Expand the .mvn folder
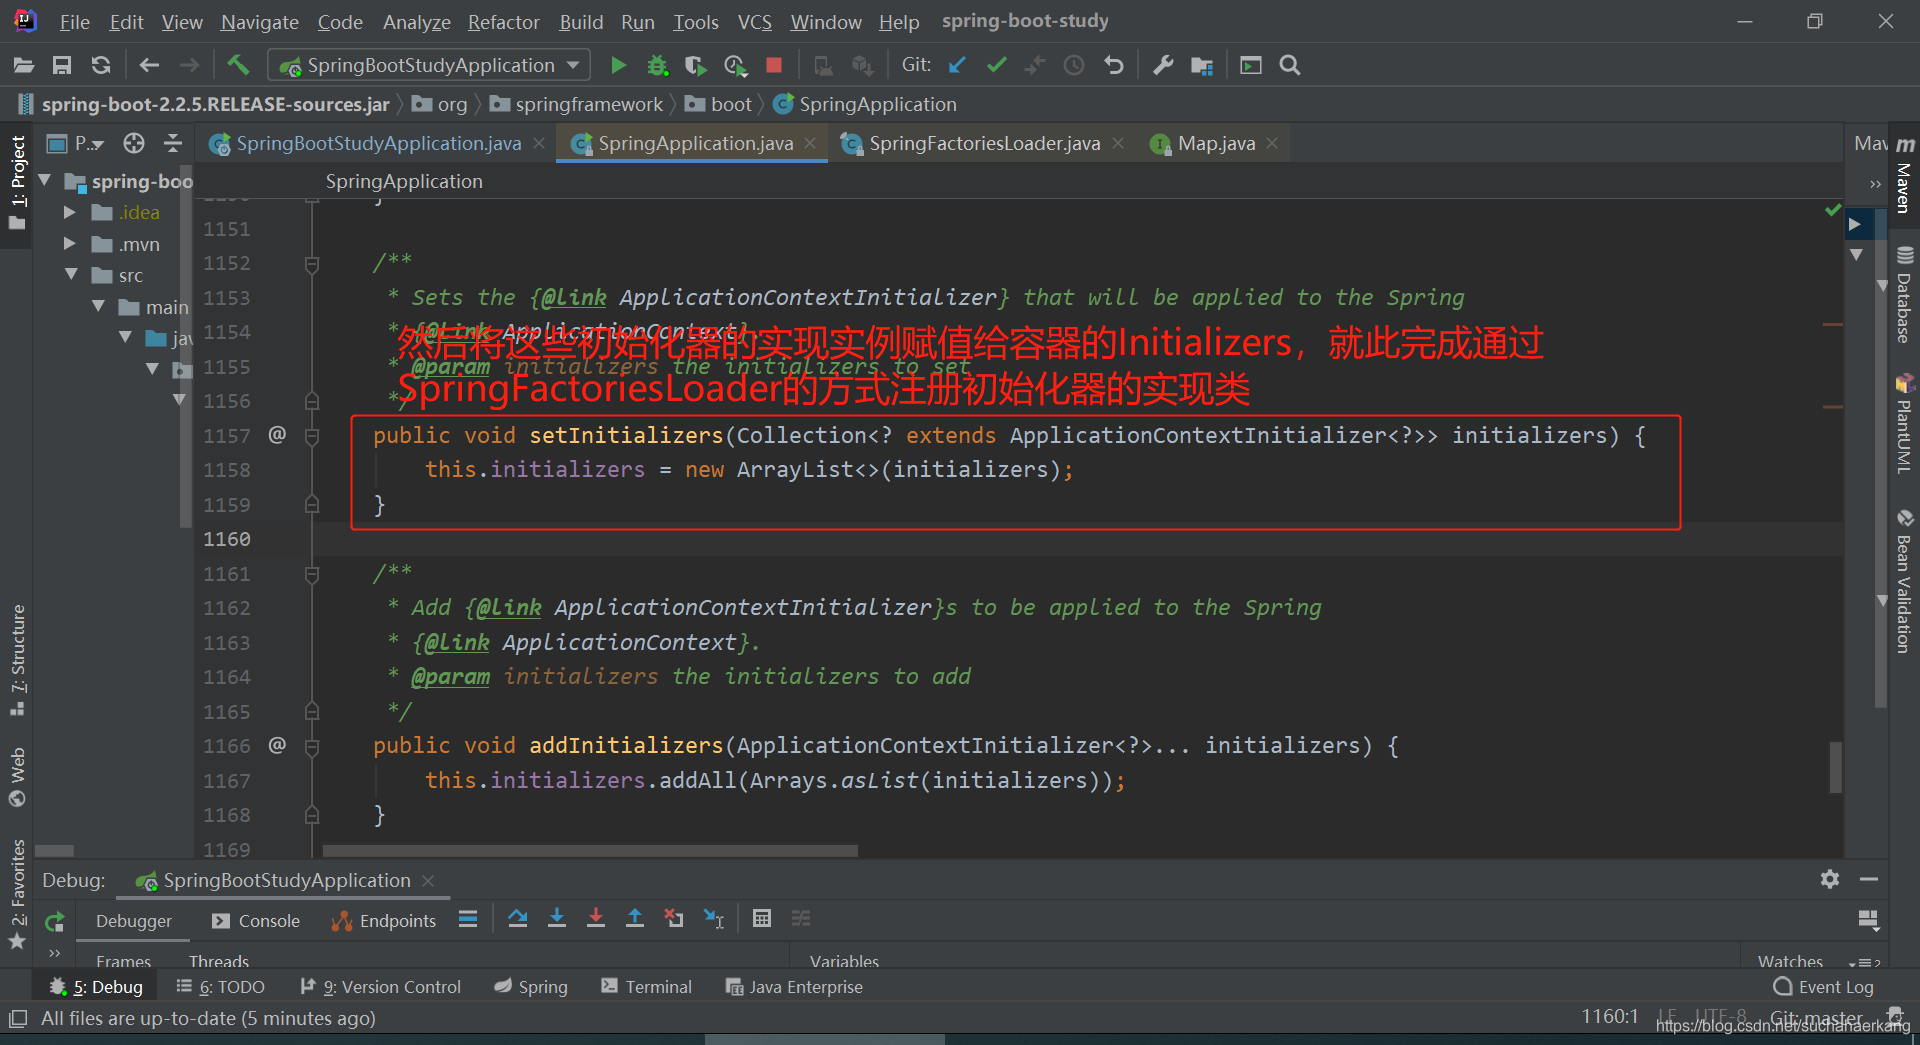The image size is (1920, 1045). (69, 244)
